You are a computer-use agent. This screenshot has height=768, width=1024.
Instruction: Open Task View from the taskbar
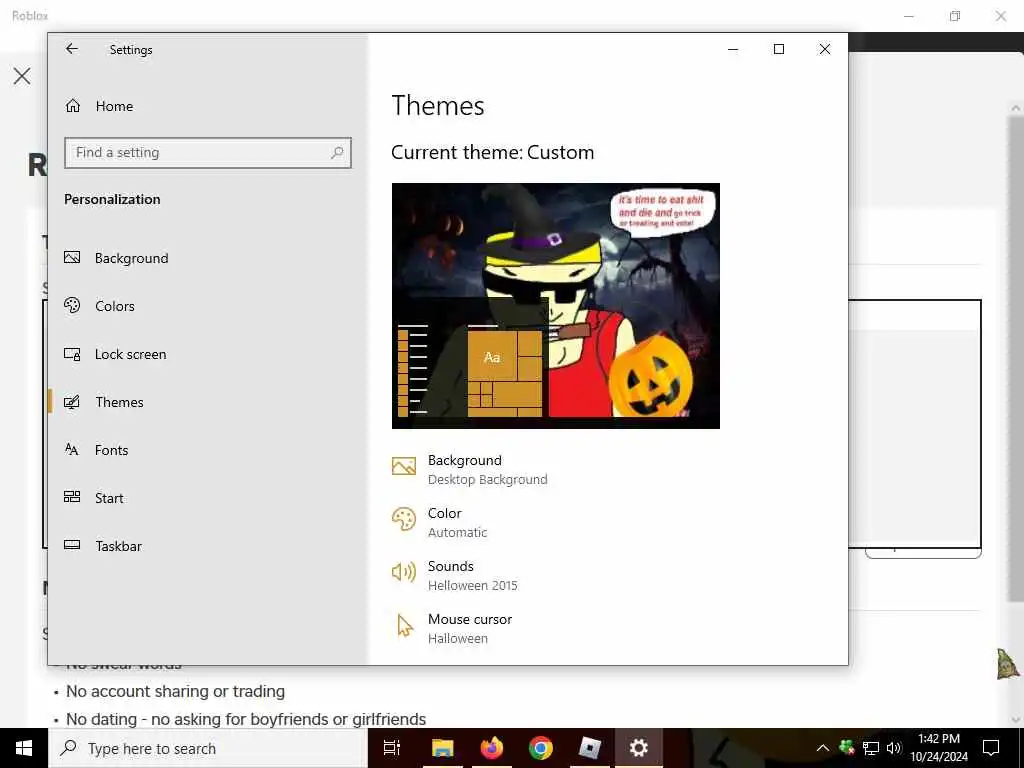click(392, 748)
